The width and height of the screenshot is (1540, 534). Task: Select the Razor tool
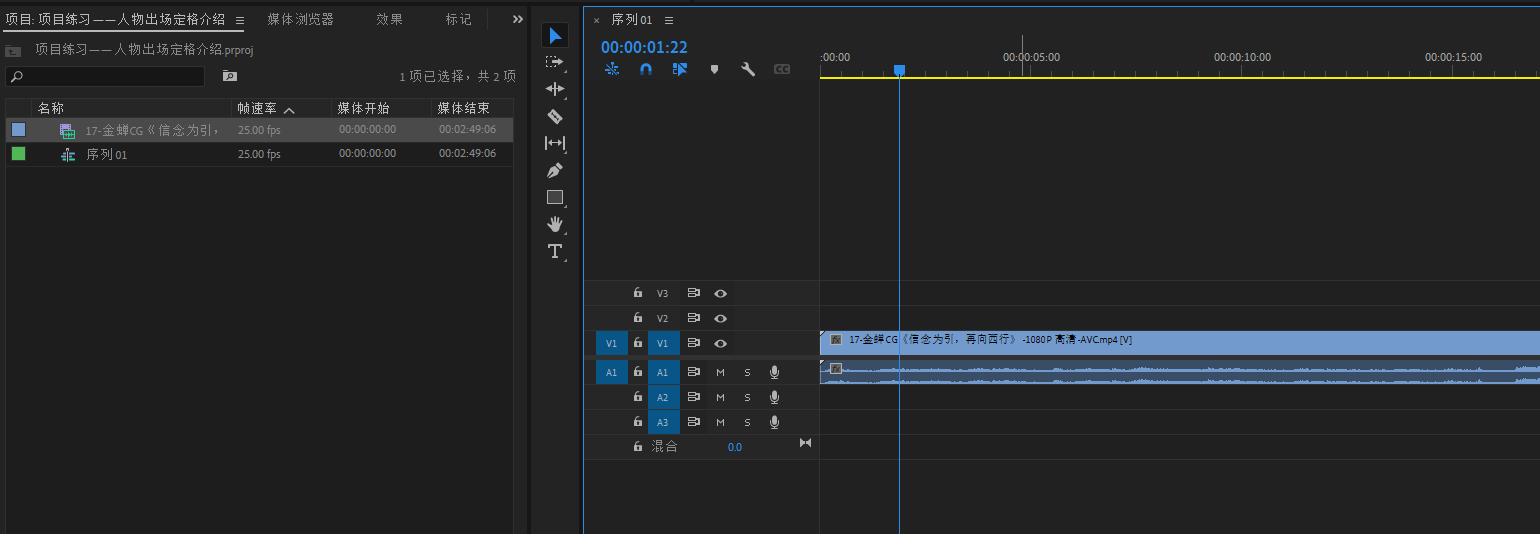pyautogui.click(x=555, y=116)
